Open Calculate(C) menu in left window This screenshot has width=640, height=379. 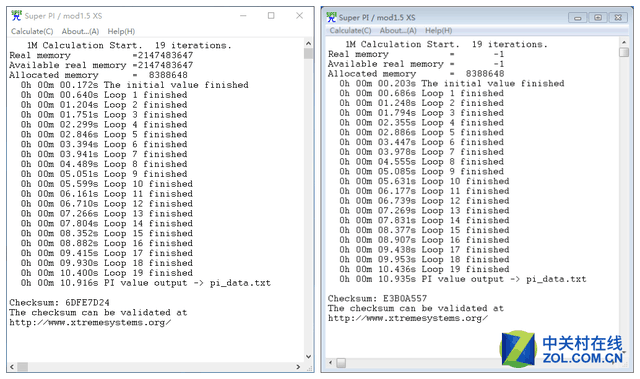[x=32, y=31]
